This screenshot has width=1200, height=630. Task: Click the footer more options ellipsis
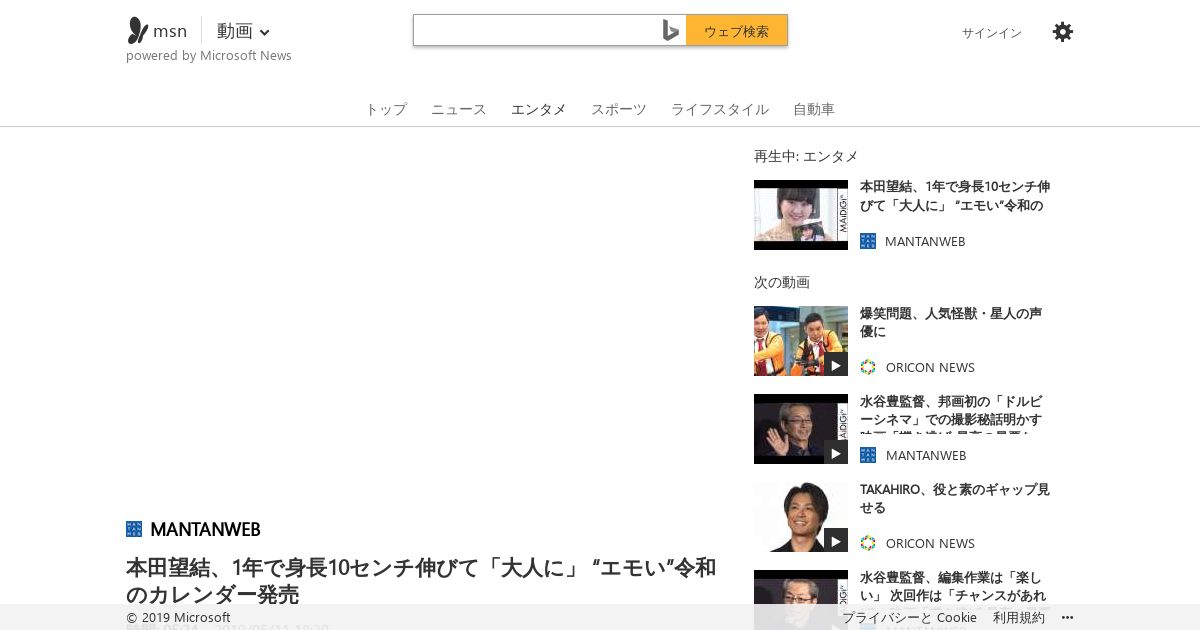coord(1067,618)
